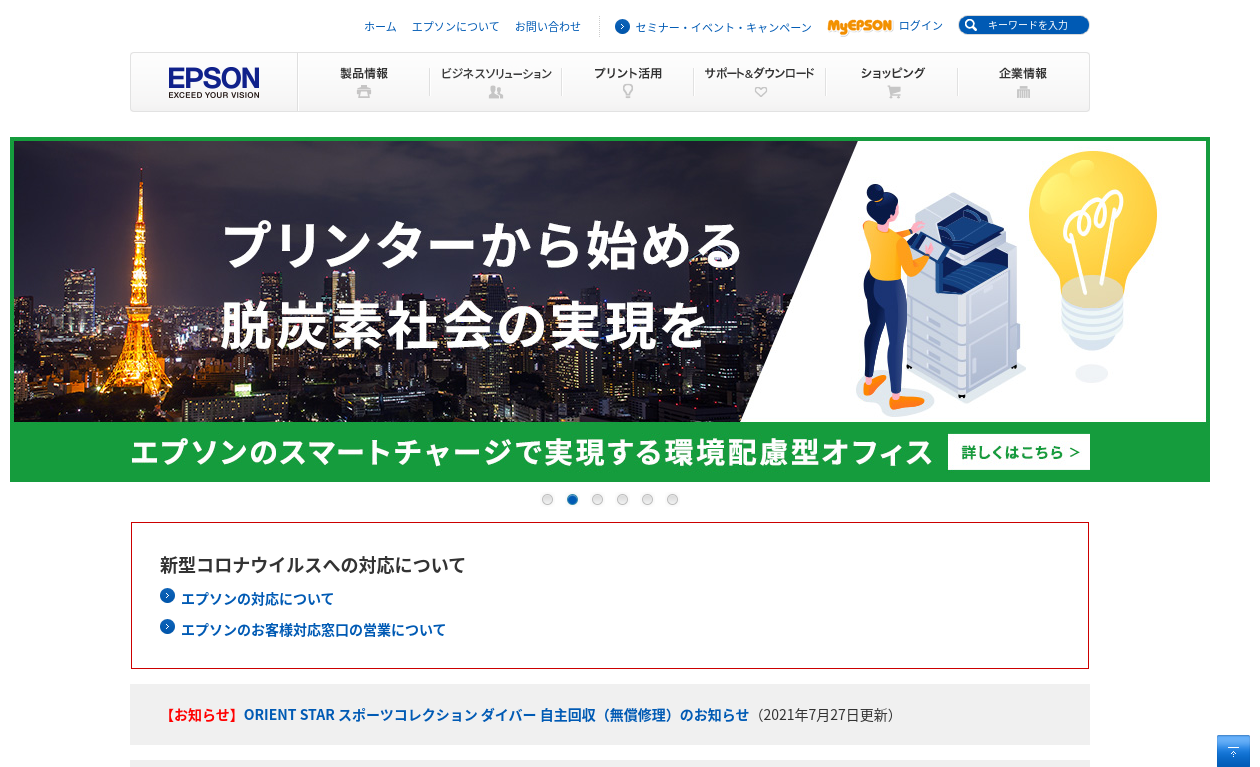Open the ビジネスソリューション menu

tap(496, 82)
